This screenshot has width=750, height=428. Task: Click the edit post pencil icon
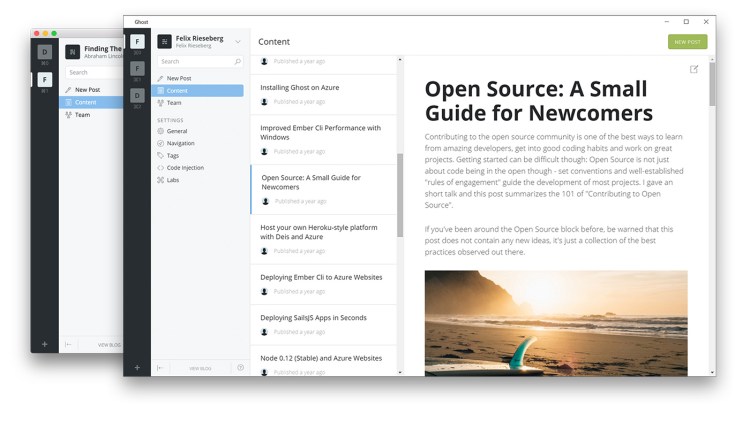(x=695, y=69)
